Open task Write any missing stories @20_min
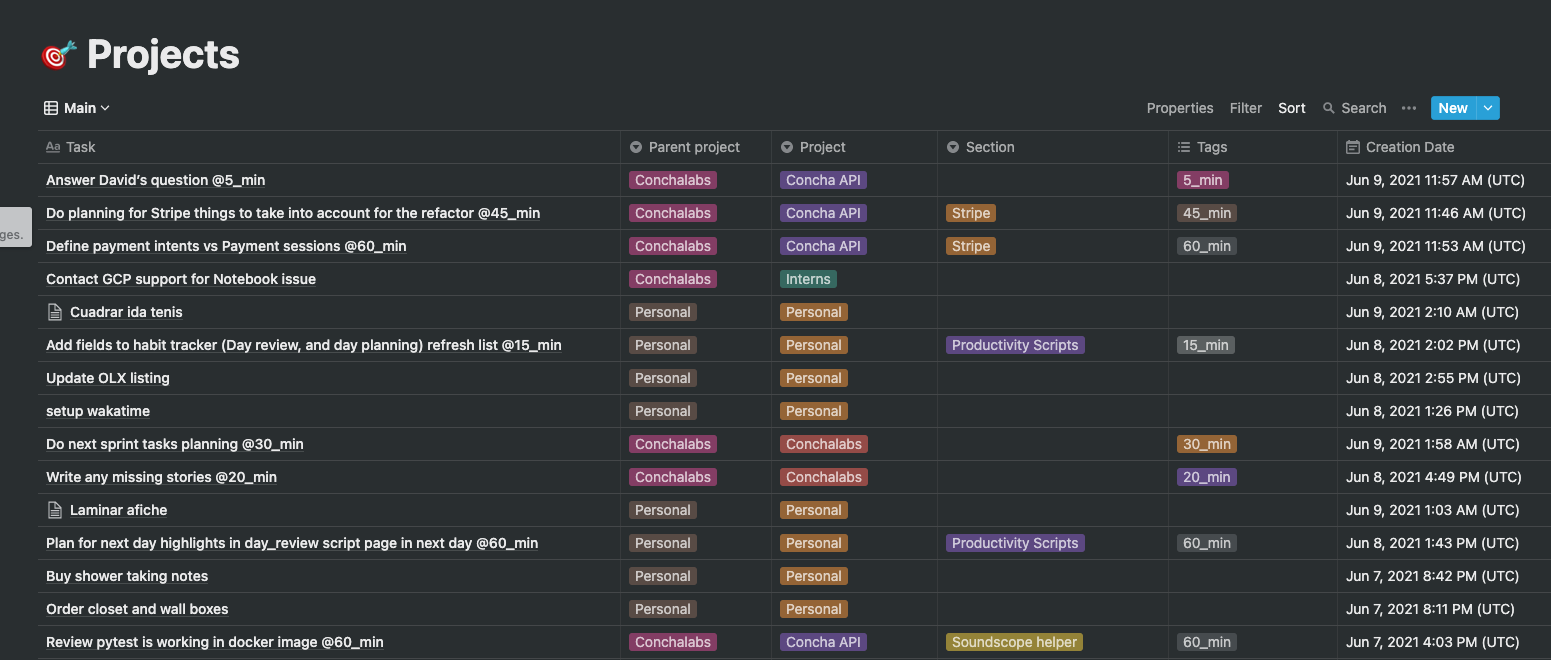Screen dimensions: 1551x660 pyautogui.click(x=161, y=477)
